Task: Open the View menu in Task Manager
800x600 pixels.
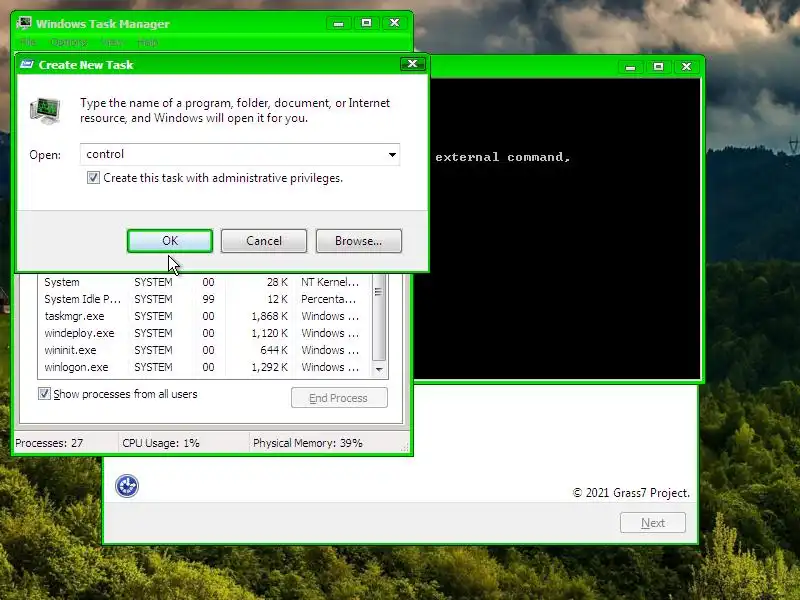Action: 112,42
